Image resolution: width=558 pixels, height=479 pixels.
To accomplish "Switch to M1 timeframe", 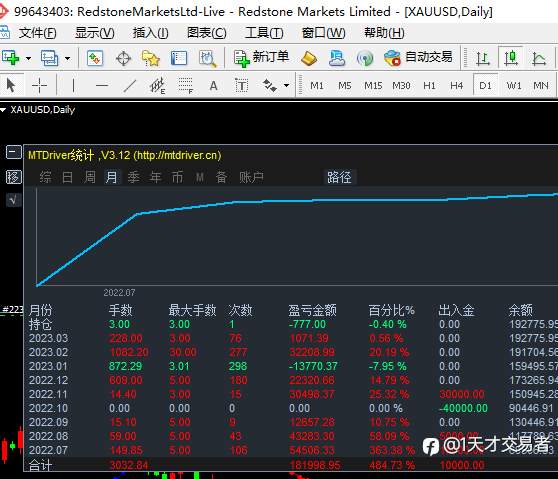I will [317, 86].
